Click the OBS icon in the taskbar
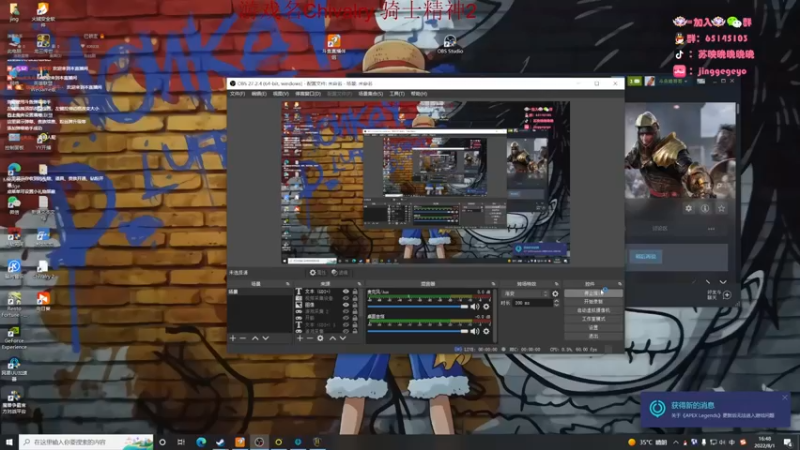This screenshot has height=450, width=800. click(x=259, y=442)
